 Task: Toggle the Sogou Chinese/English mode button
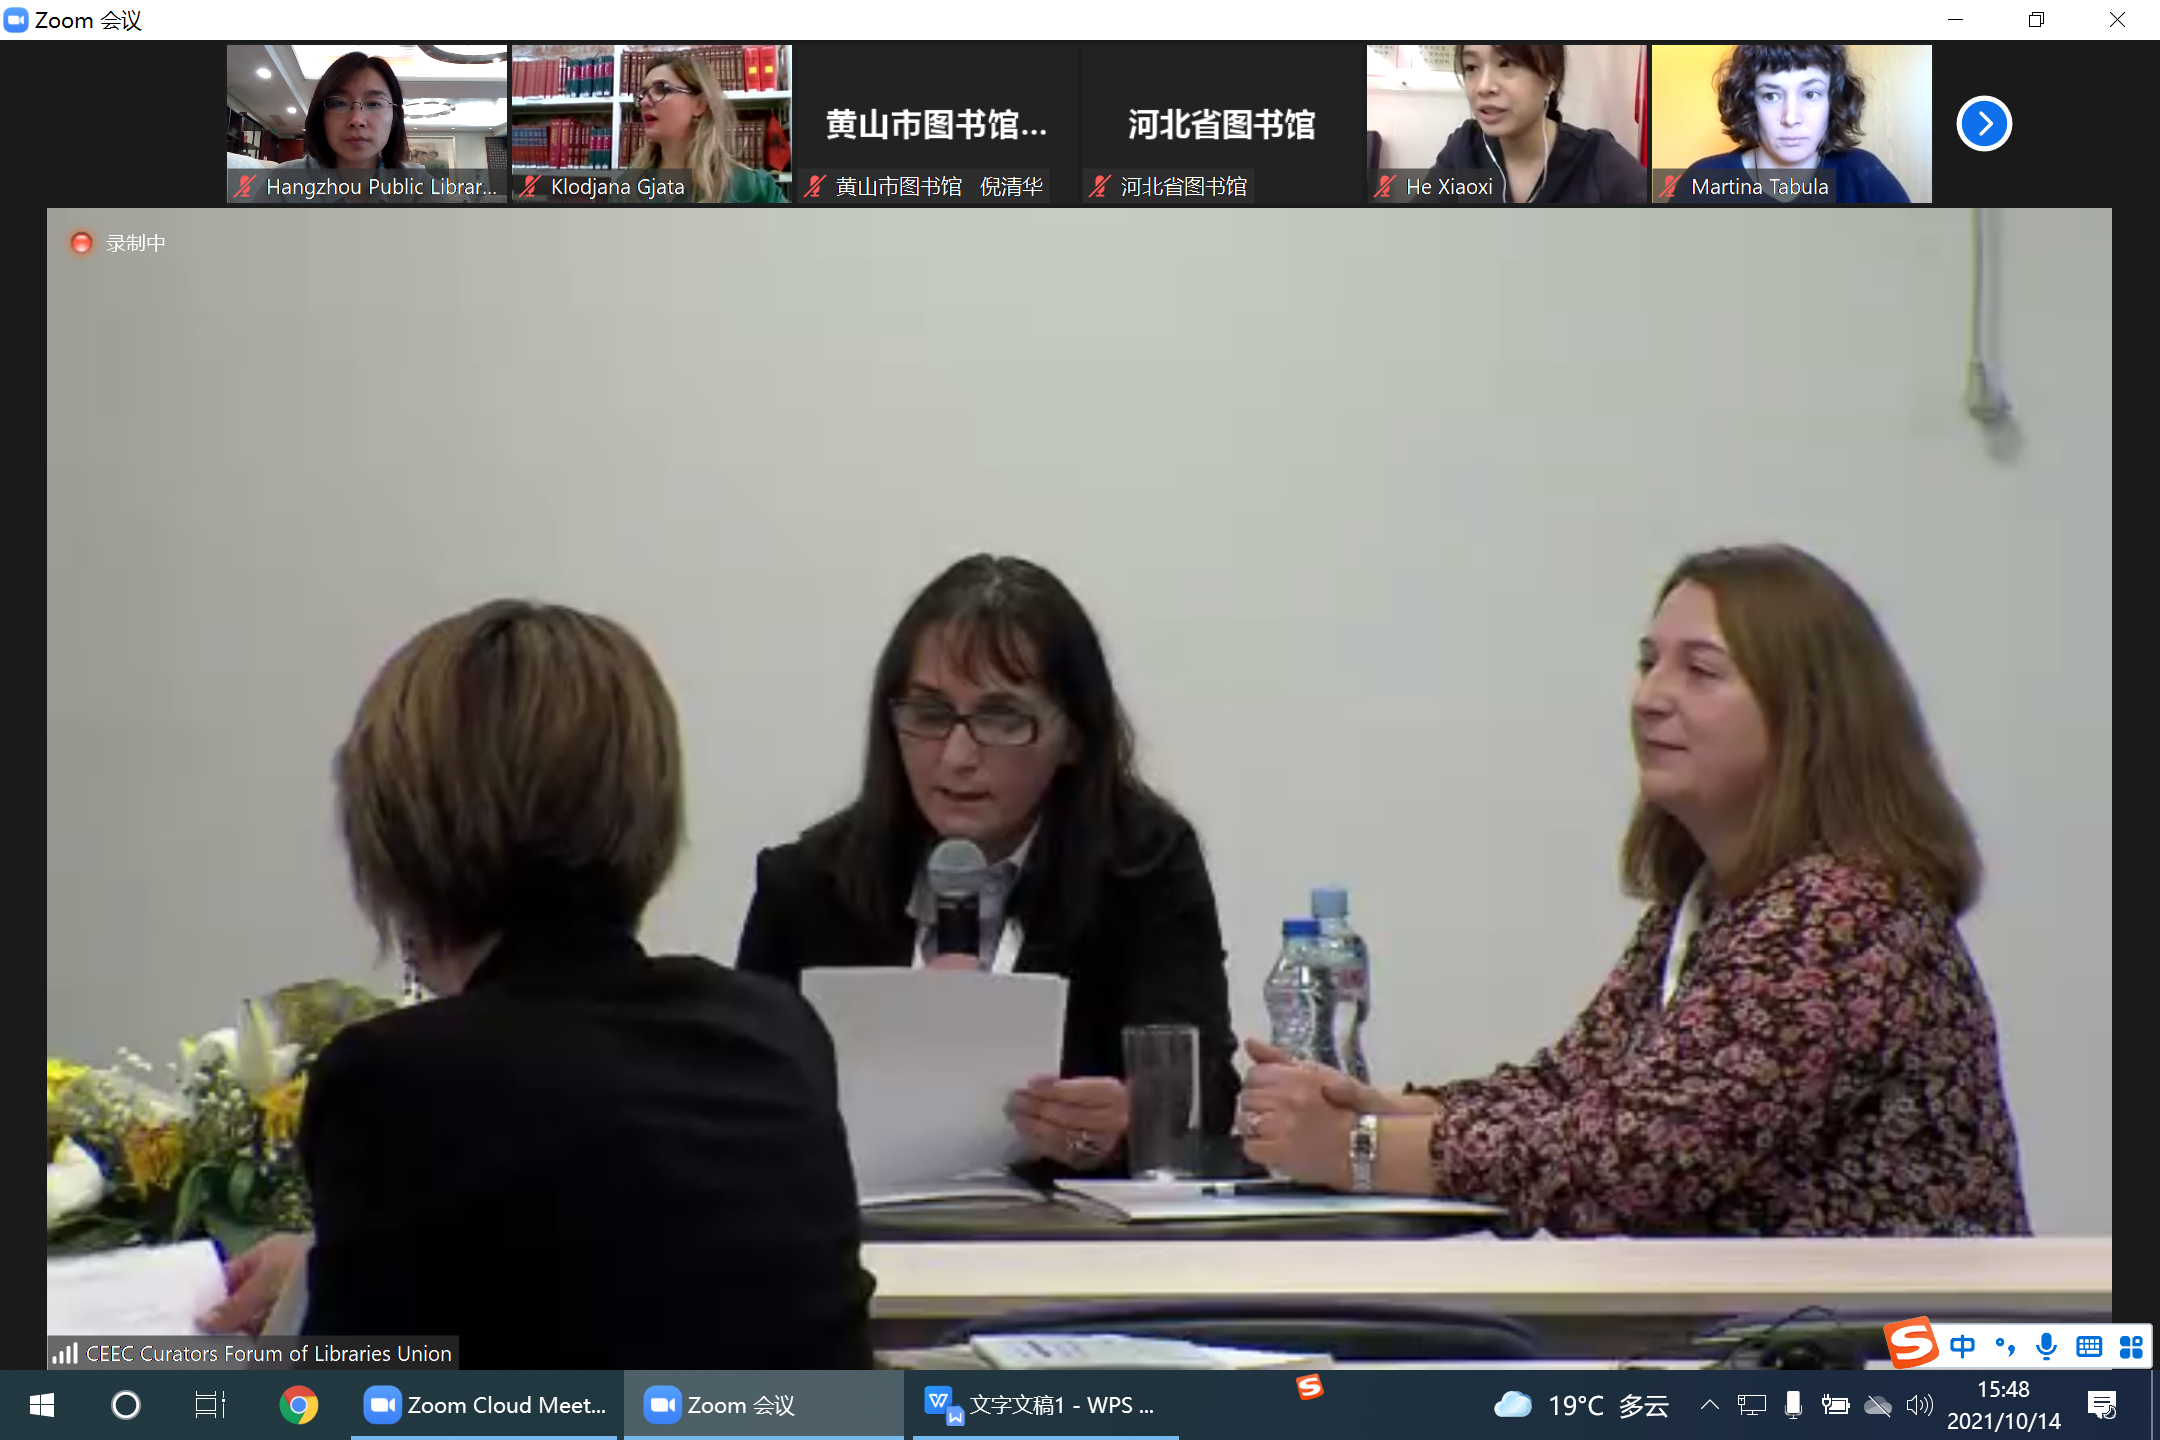(1962, 1347)
